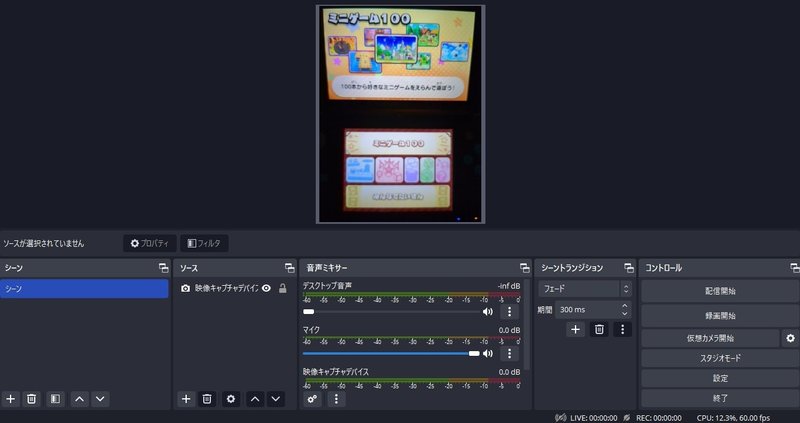Click 配信開始 to start streaming

(720, 291)
